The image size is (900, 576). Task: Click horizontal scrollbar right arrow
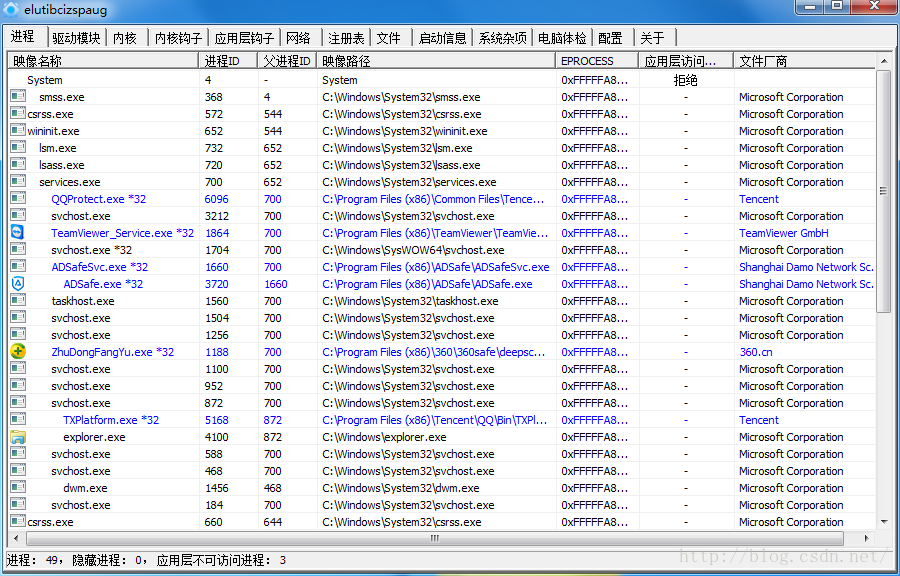(x=867, y=538)
